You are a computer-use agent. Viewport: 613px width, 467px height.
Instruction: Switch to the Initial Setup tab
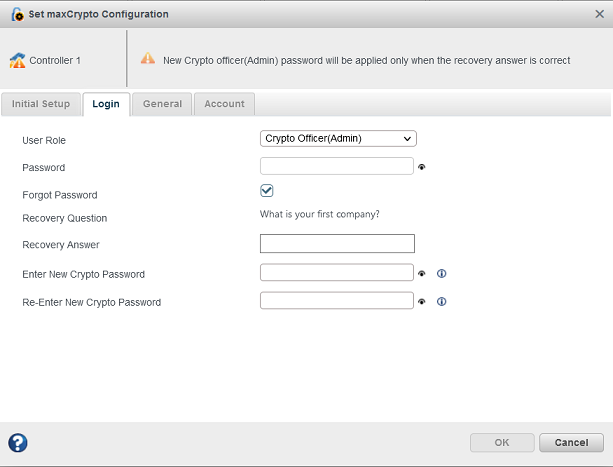coord(41,104)
